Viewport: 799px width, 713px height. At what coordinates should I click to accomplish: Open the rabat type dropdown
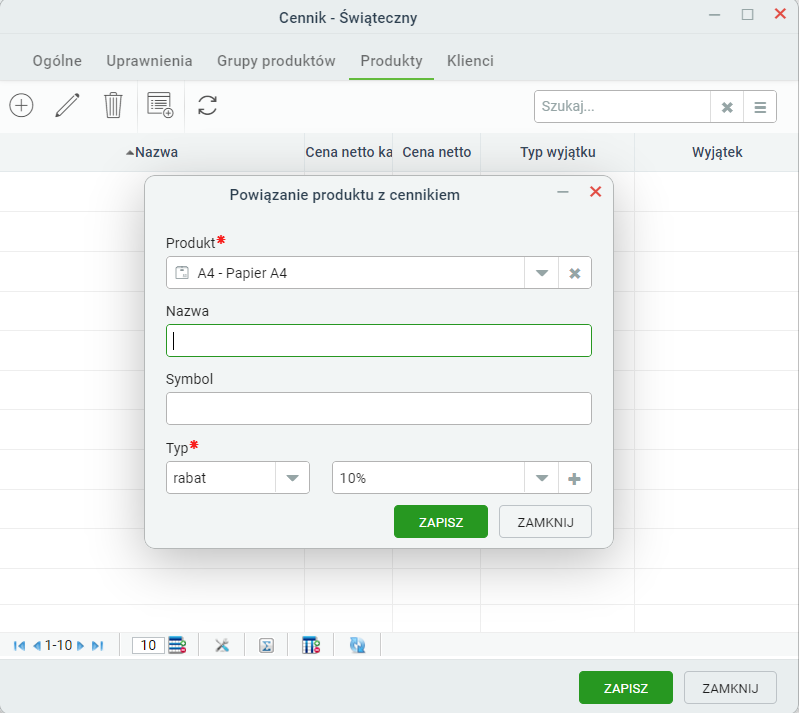pos(292,478)
